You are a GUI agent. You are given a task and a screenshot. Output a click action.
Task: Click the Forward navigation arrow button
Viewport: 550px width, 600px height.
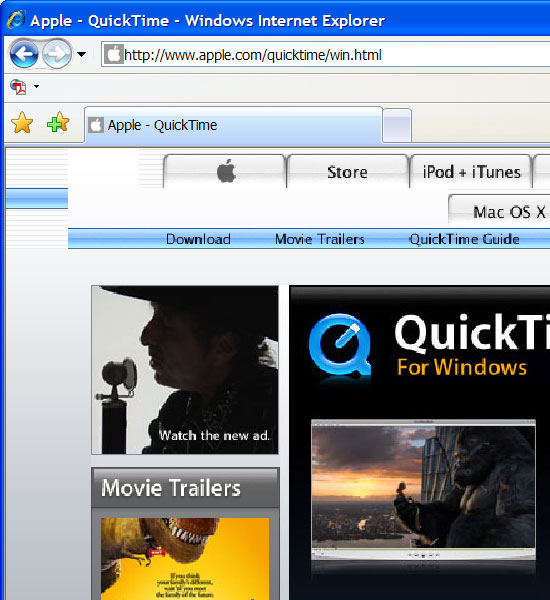57,54
